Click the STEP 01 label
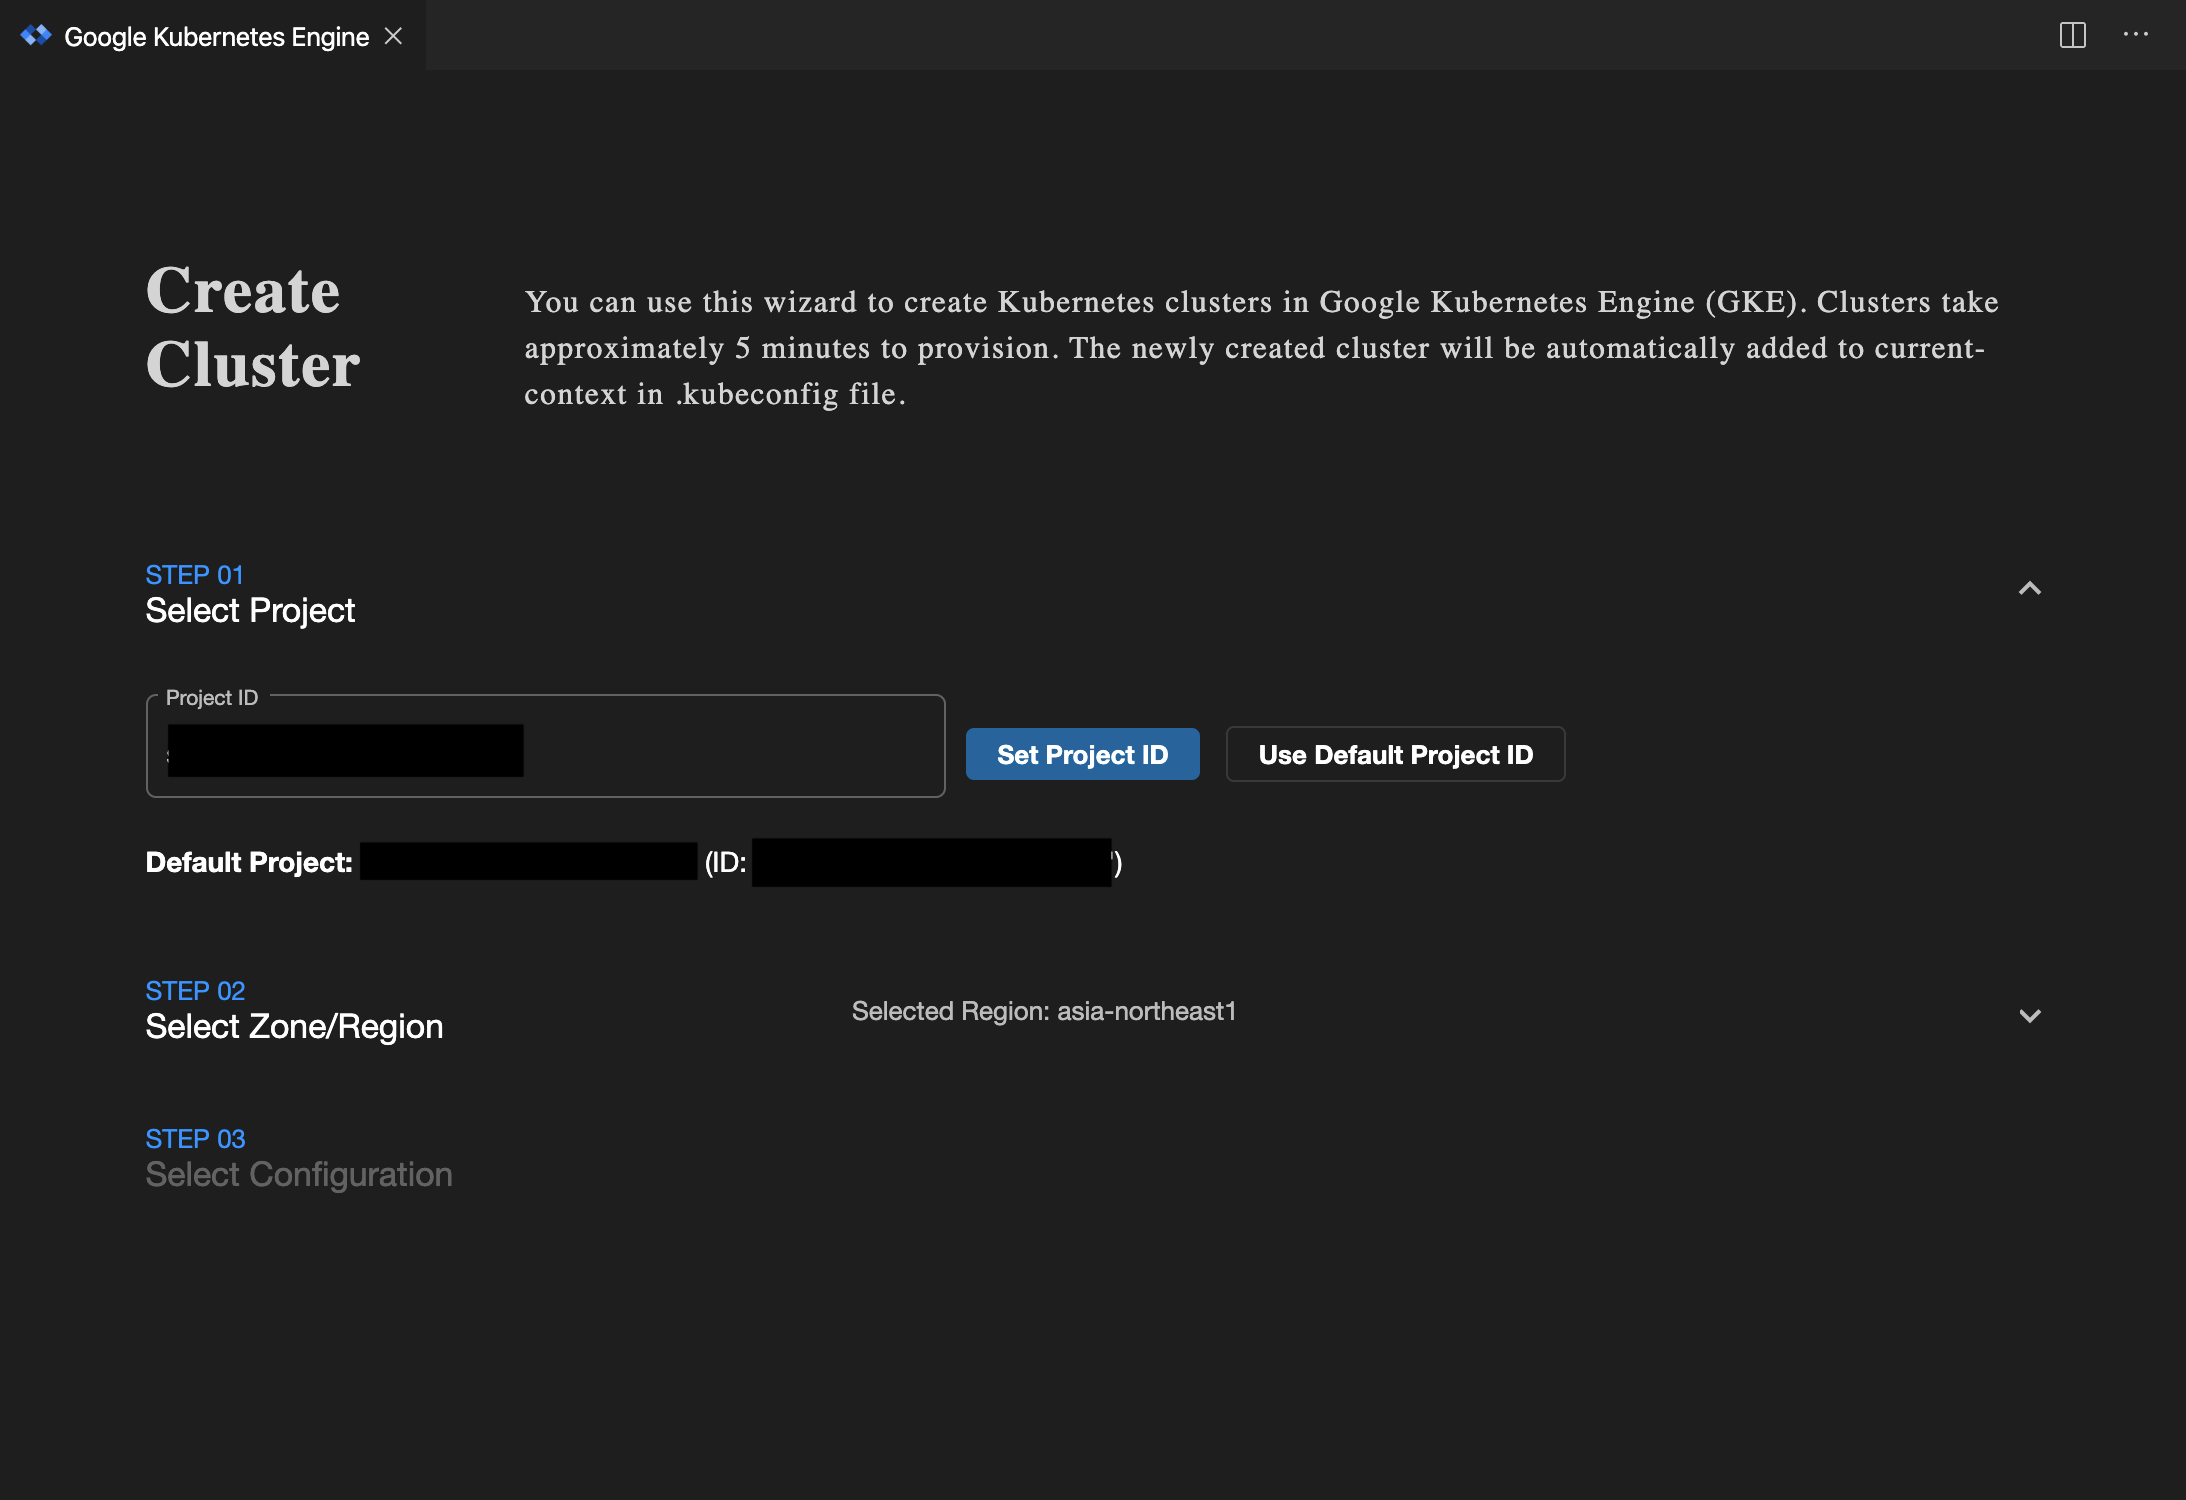This screenshot has width=2186, height=1500. [x=194, y=575]
